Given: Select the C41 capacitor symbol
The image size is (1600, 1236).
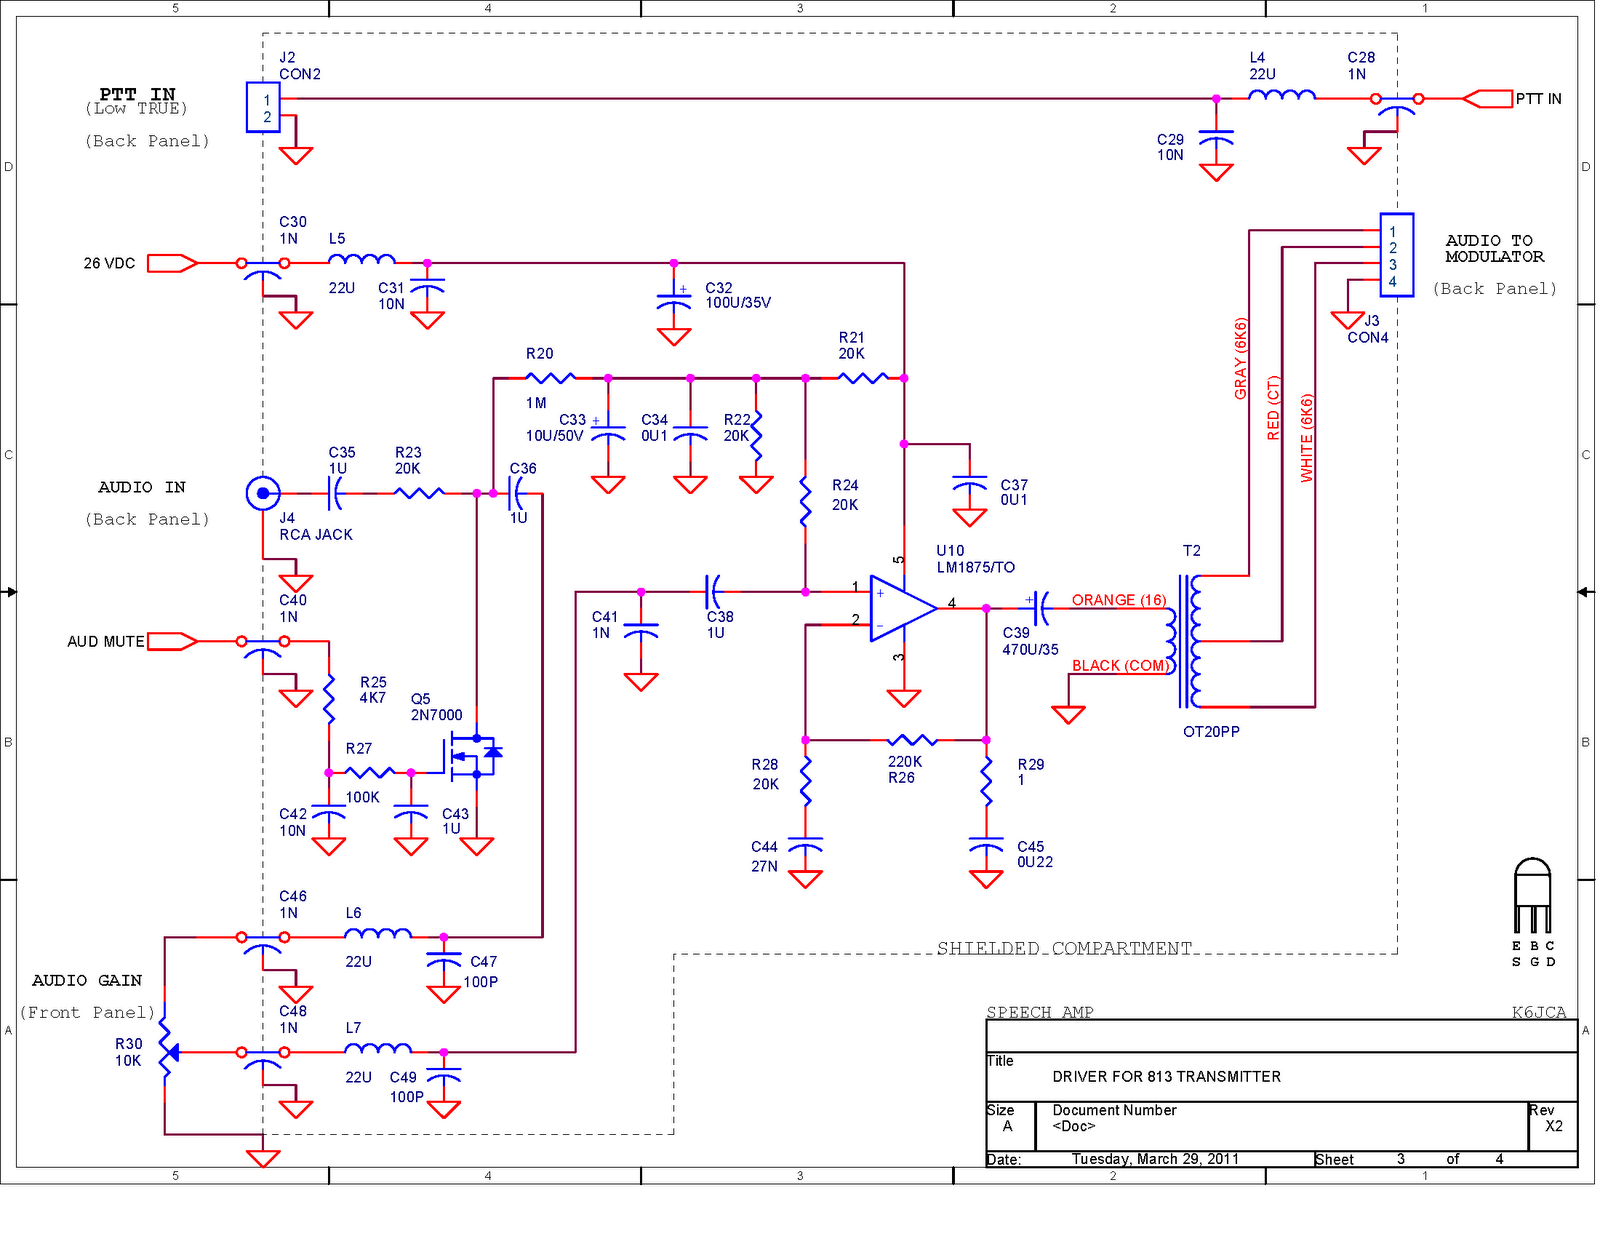Looking at the screenshot, I should [641, 632].
